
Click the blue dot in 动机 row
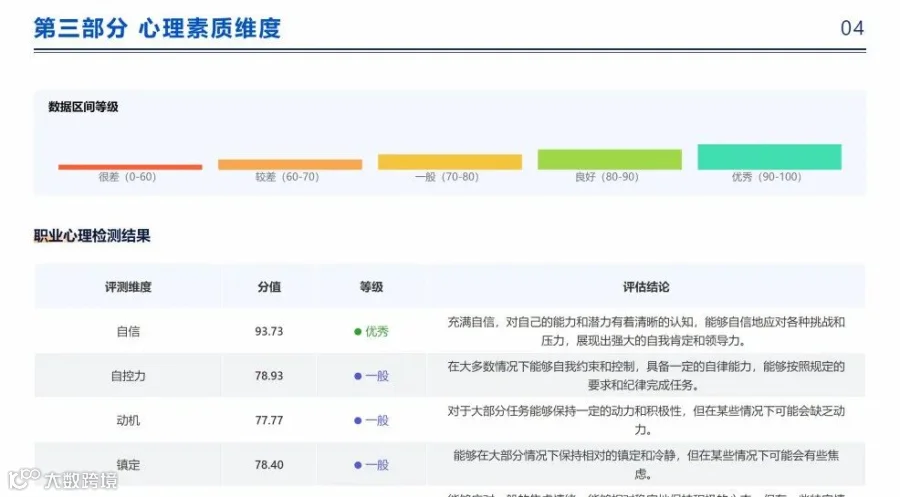pyautogui.click(x=358, y=421)
